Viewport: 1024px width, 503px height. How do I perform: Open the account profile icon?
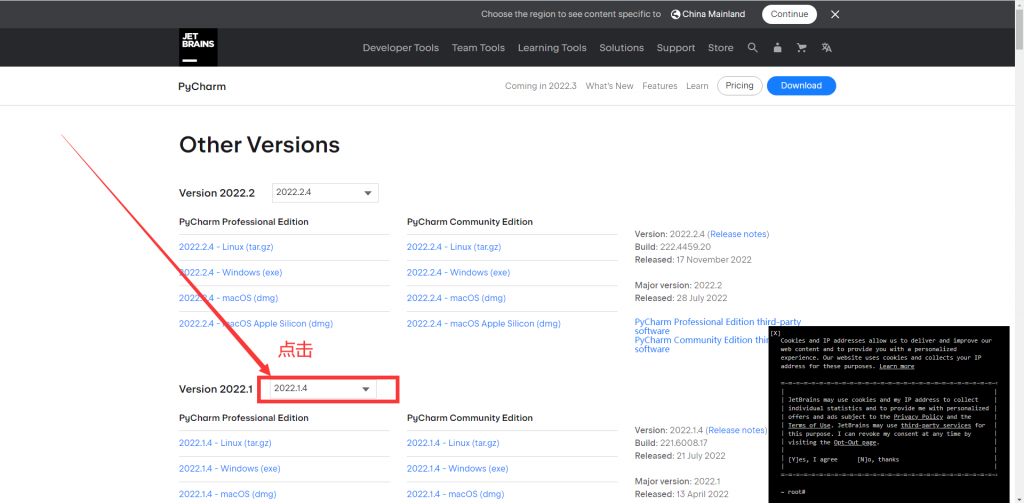(x=777, y=48)
